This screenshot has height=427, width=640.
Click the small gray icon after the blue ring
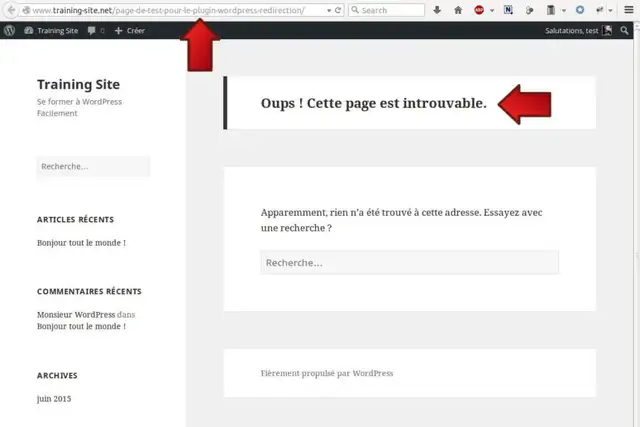point(600,10)
